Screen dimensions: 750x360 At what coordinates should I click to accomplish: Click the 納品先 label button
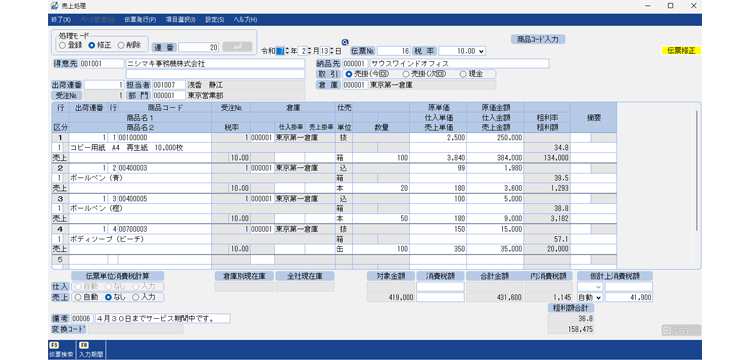[x=329, y=64]
